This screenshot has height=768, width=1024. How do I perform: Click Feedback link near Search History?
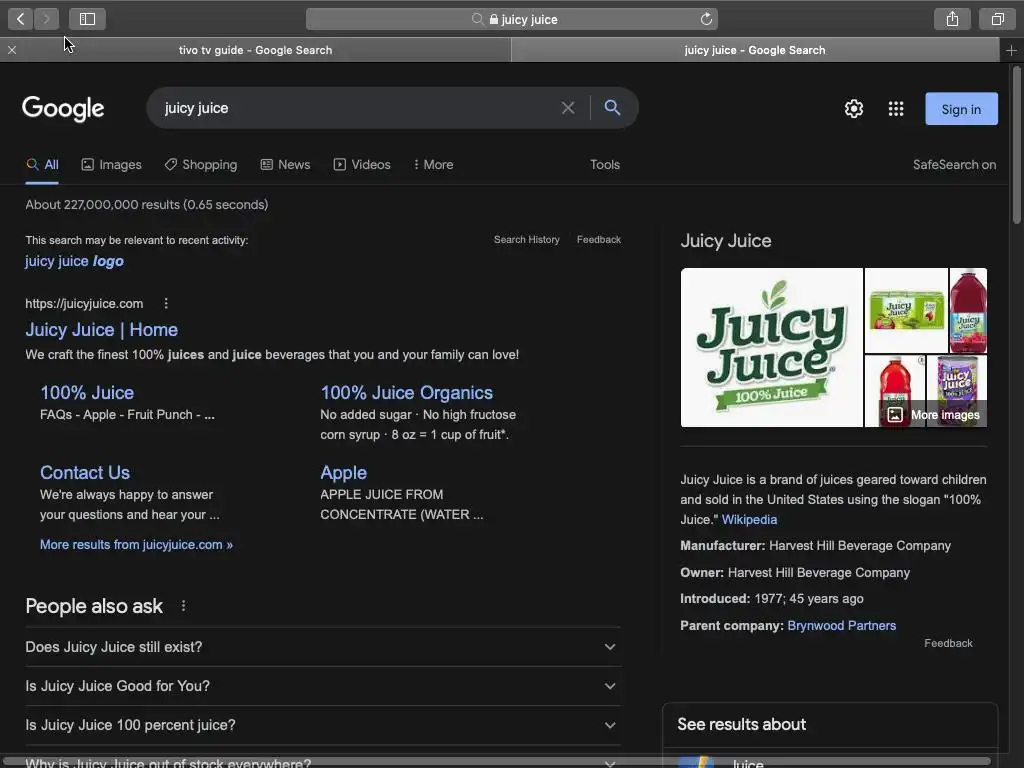tap(599, 240)
